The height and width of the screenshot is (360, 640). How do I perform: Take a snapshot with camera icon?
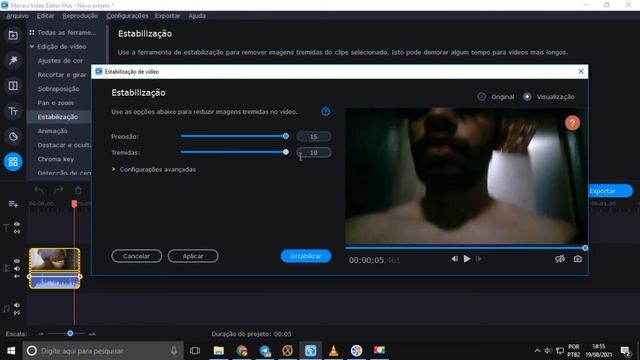(x=578, y=259)
